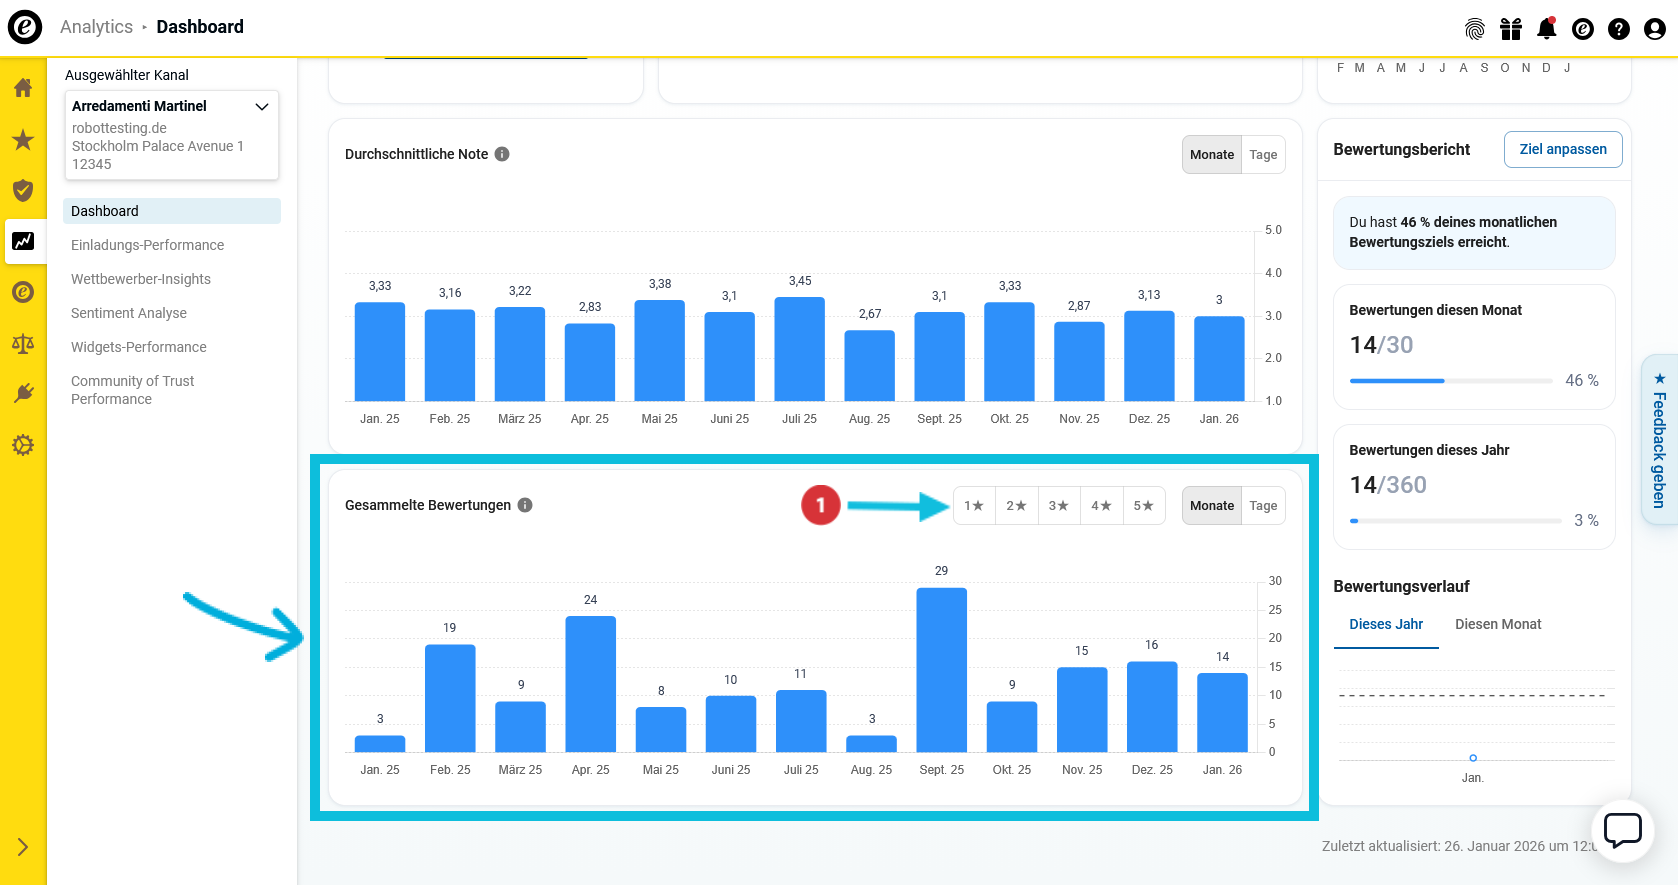
Task: Open the shield checkmark sidebar icon
Action: pos(23,191)
